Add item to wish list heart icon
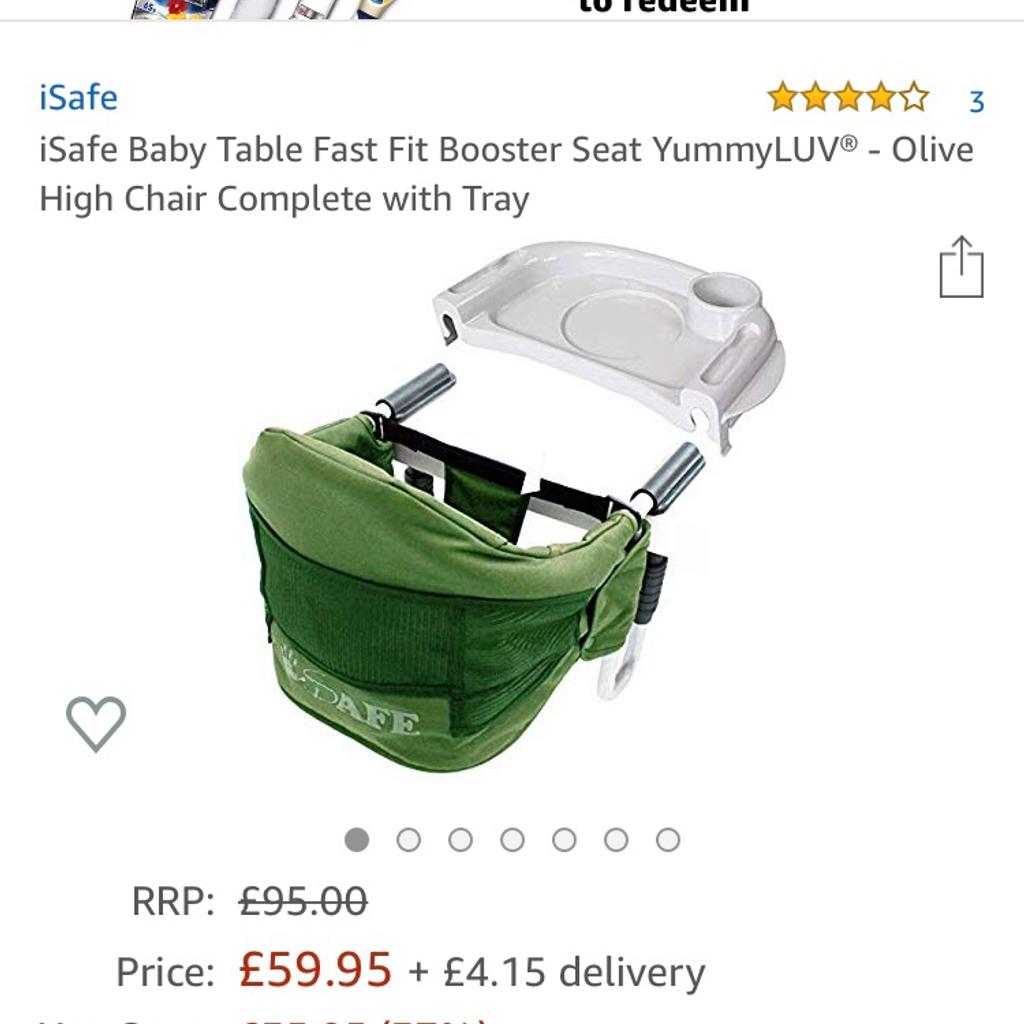 click(x=96, y=724)
